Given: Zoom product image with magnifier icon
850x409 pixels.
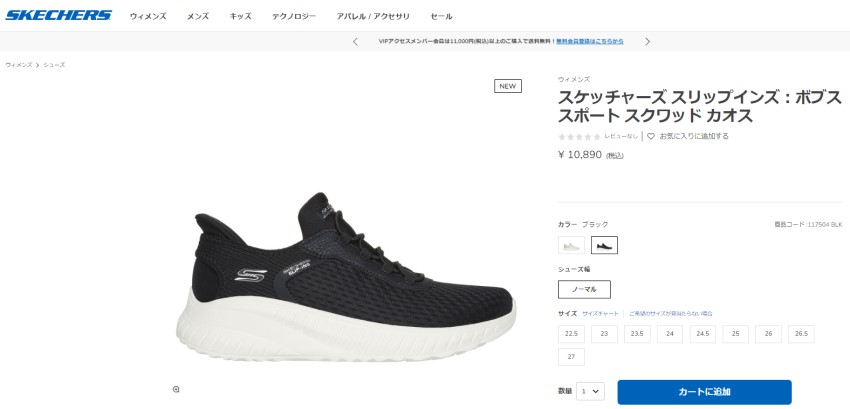Looking at the screenshot, I should coord(176,389).
